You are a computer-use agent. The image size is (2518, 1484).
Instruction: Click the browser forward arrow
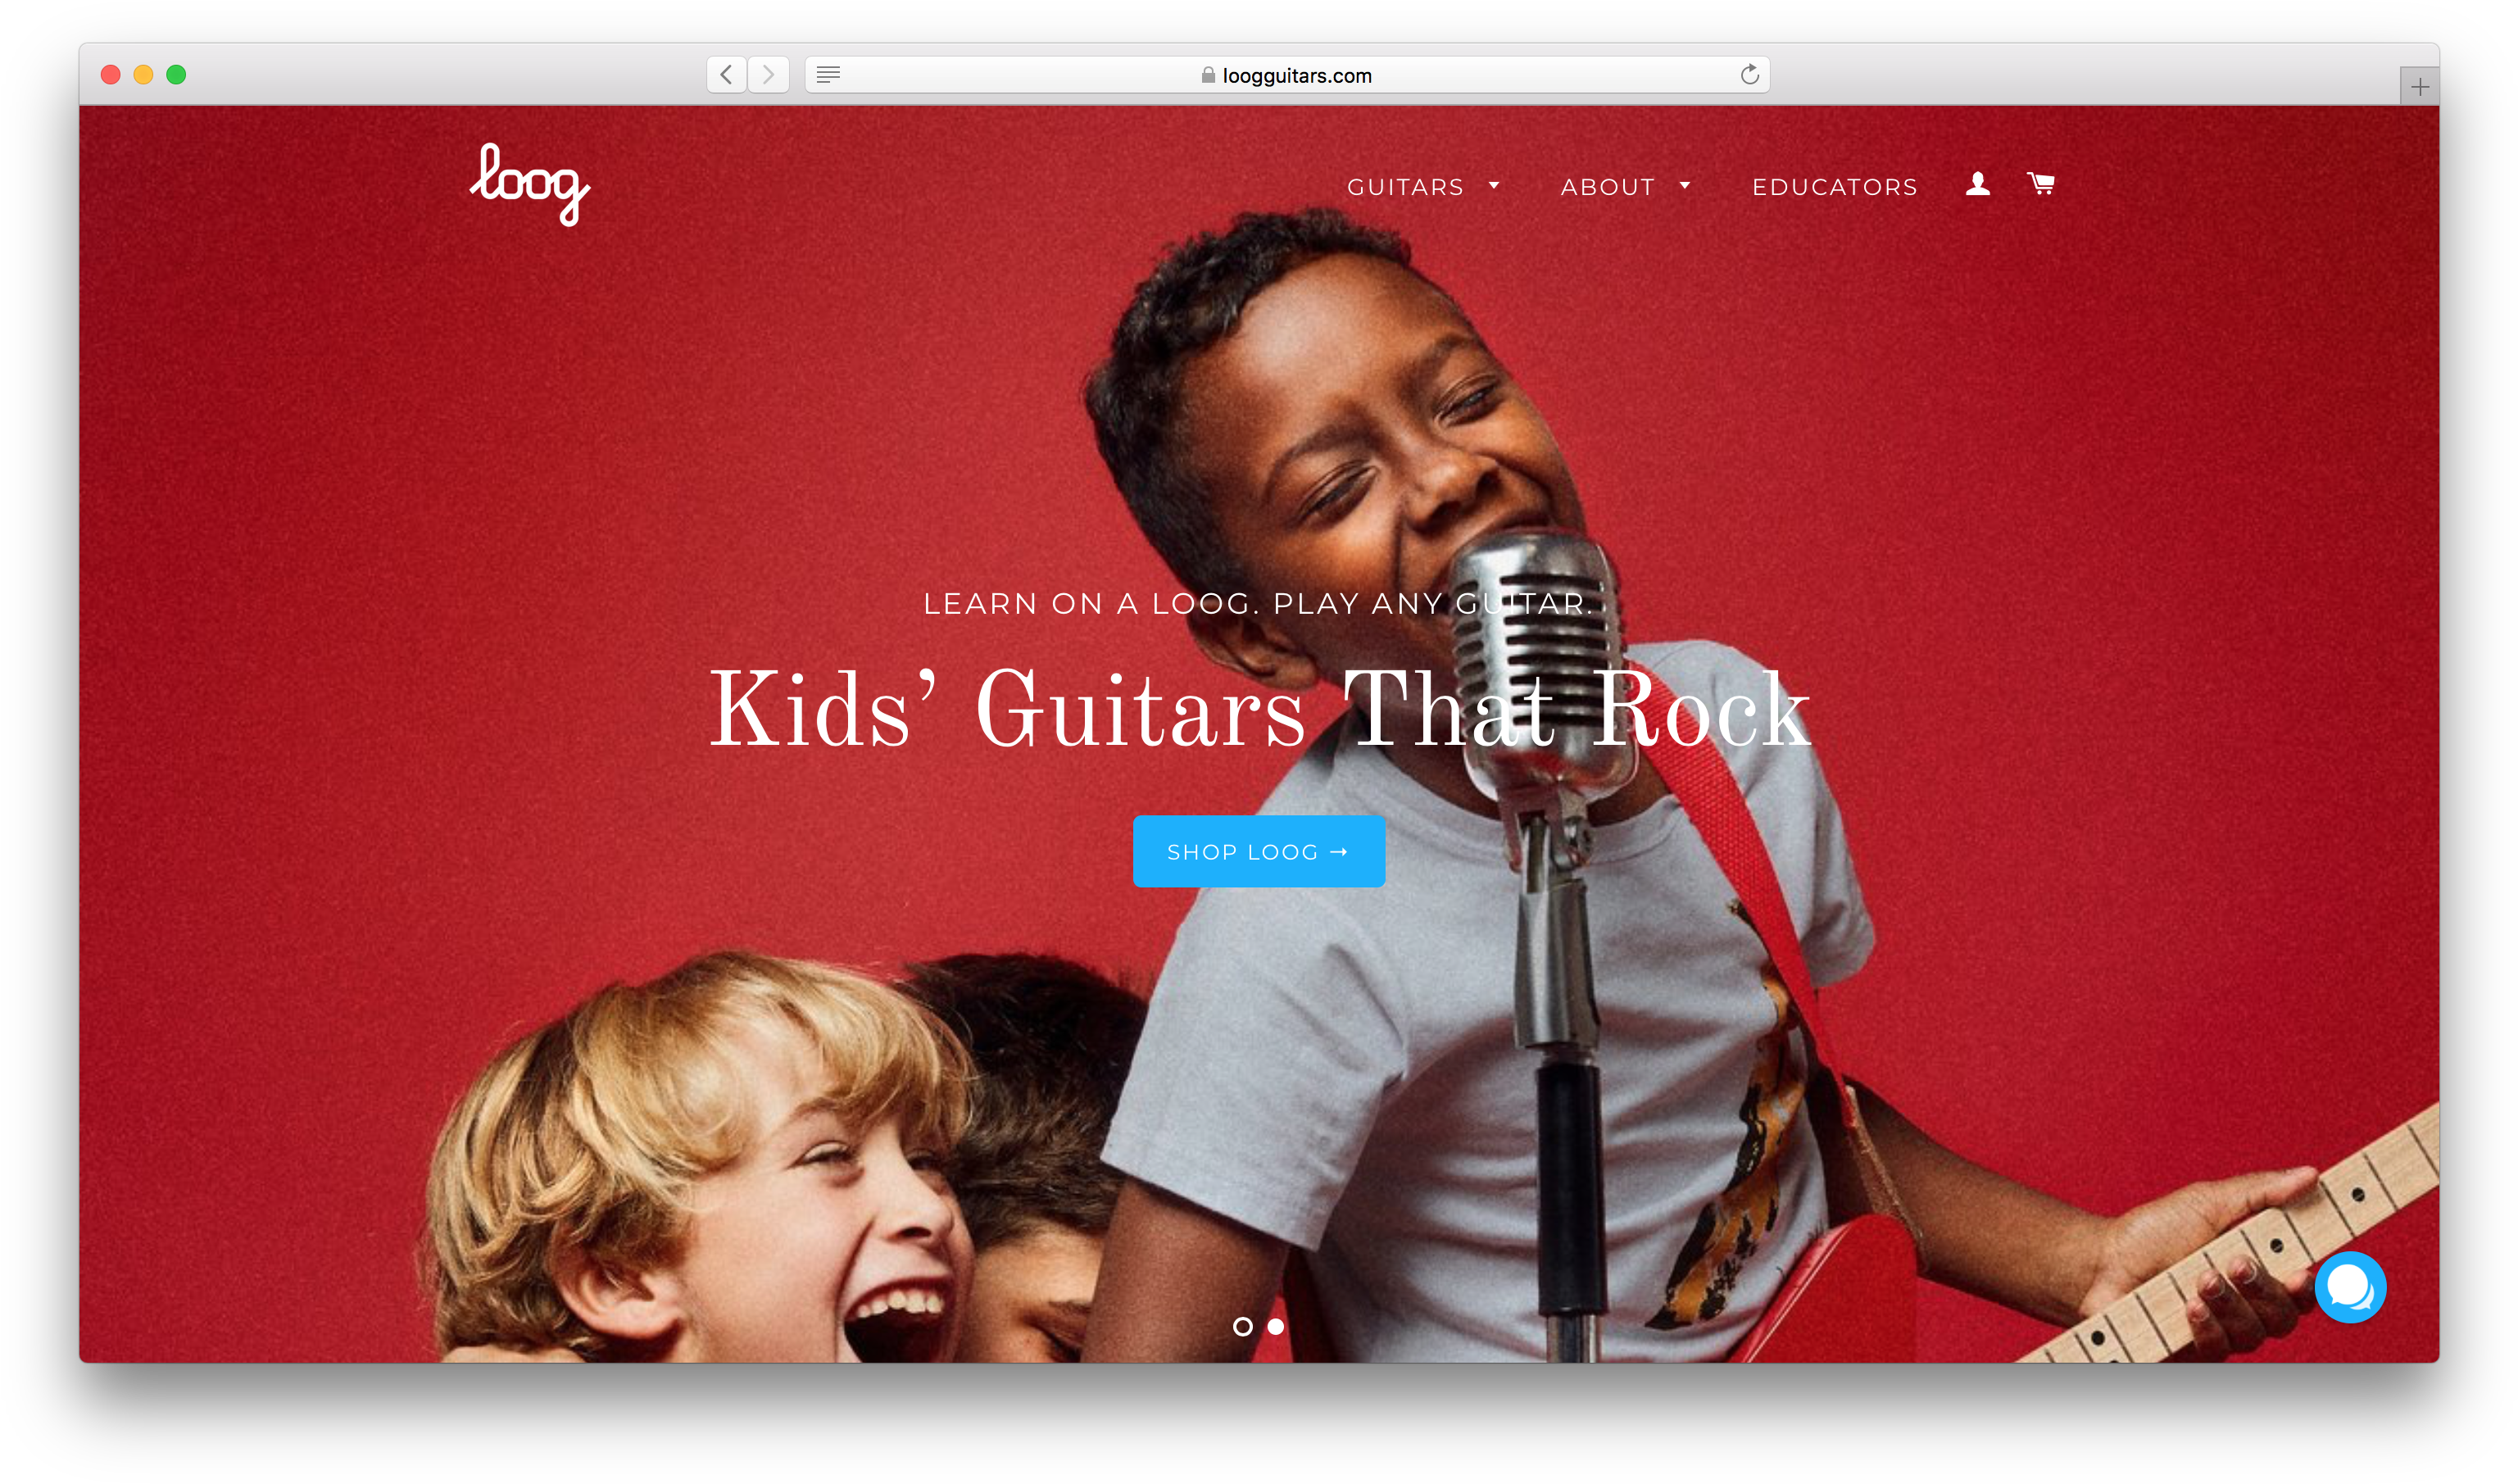pyautogui.click(x=769, y=75)
